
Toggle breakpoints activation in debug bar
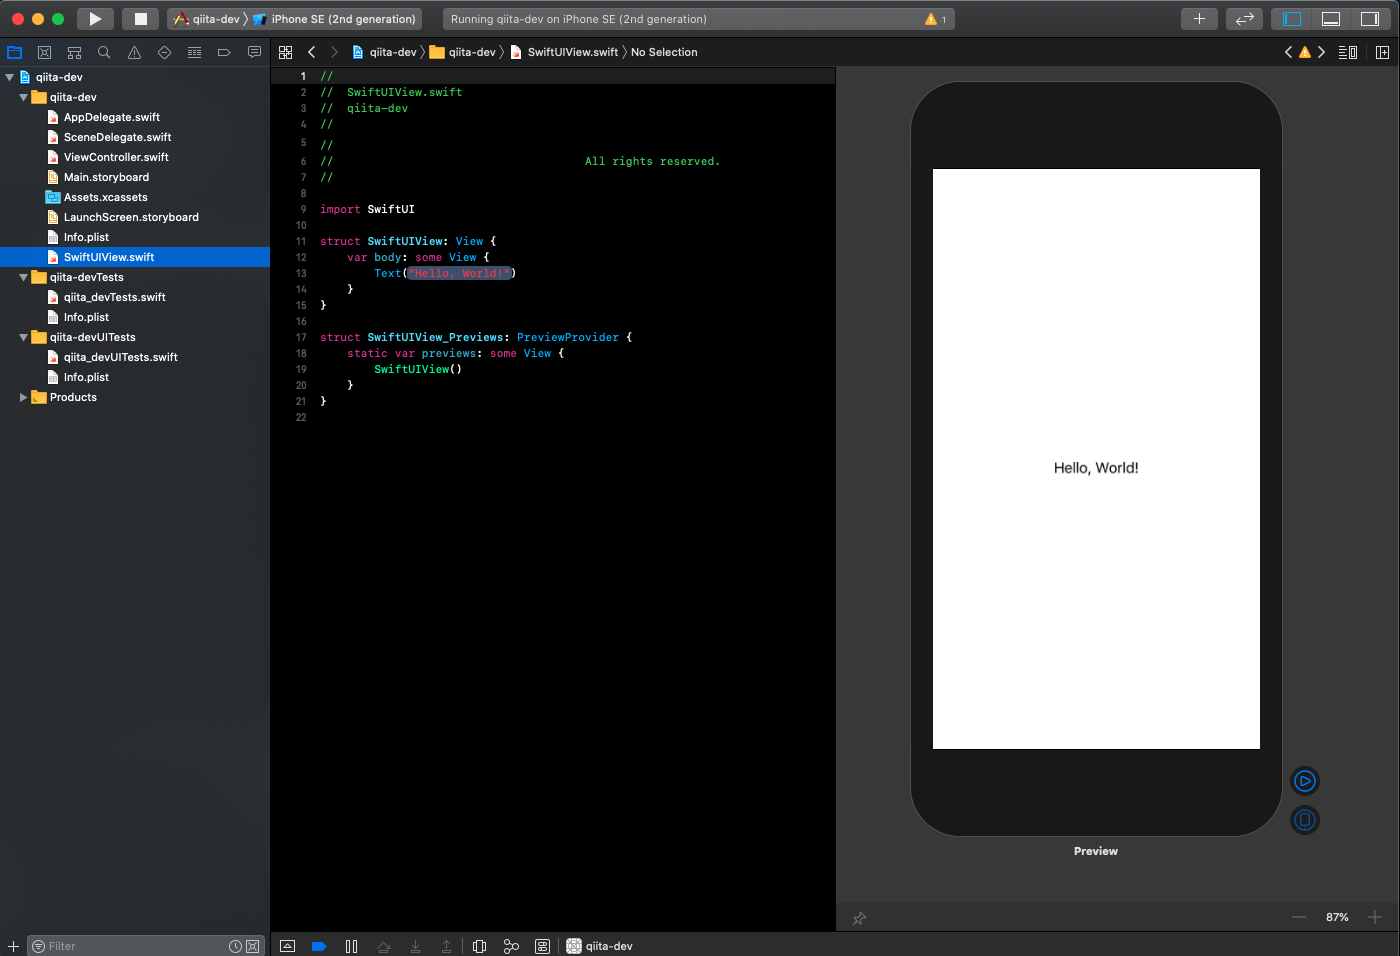(x=319, y=946)
